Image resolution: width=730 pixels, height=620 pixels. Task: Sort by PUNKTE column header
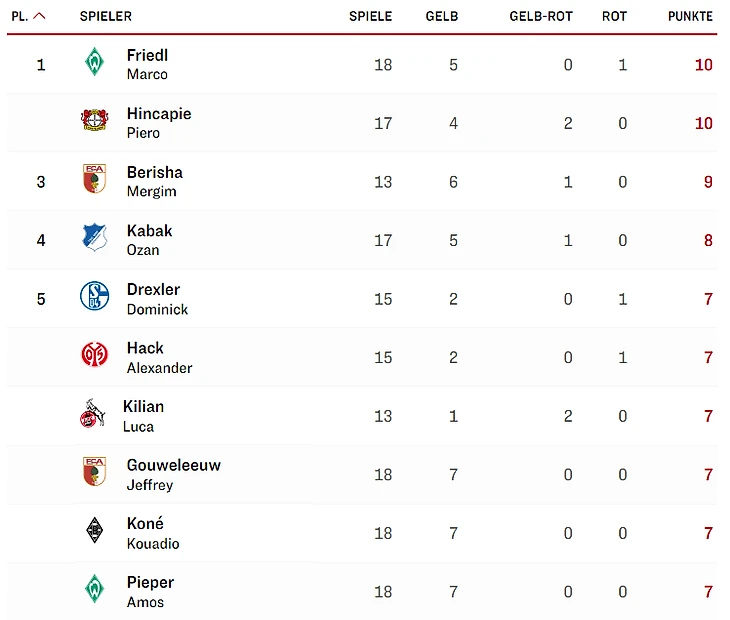pyautogui.click(x=690, y=17)
